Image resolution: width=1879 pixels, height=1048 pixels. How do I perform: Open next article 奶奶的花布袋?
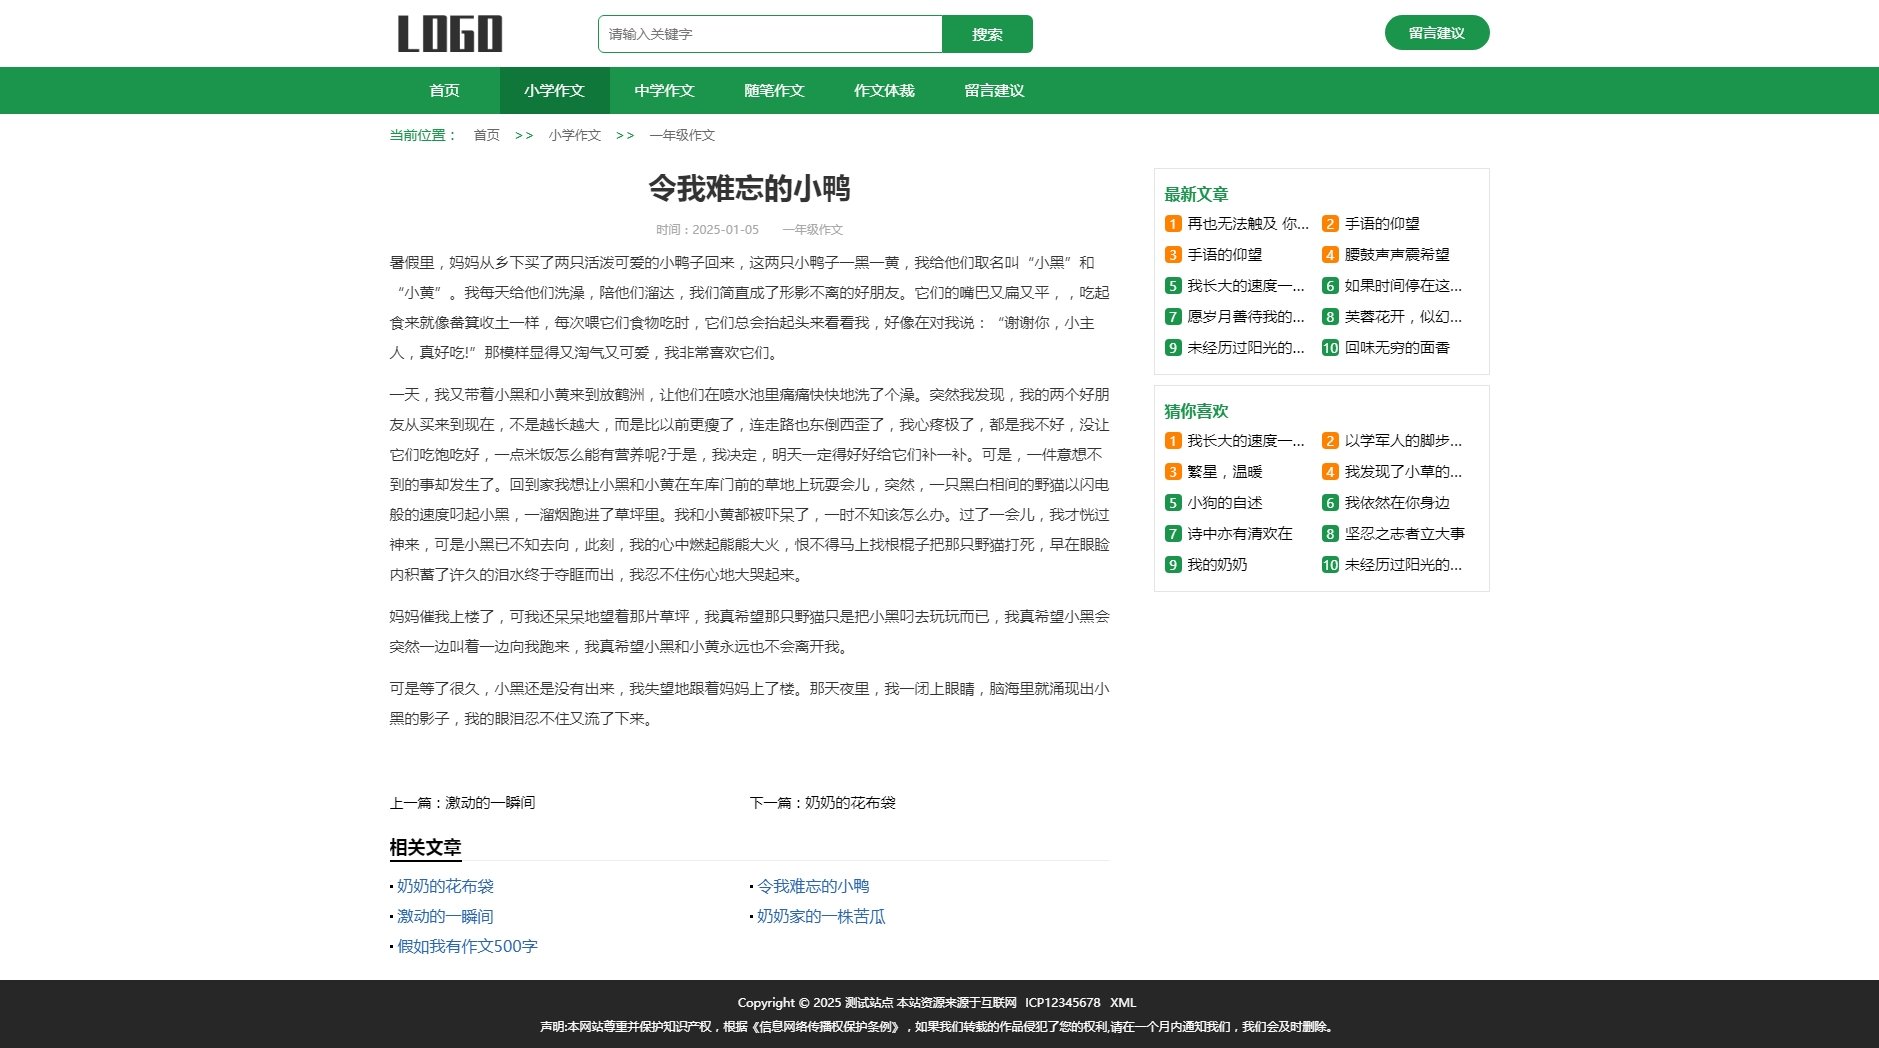pos(849,803)
